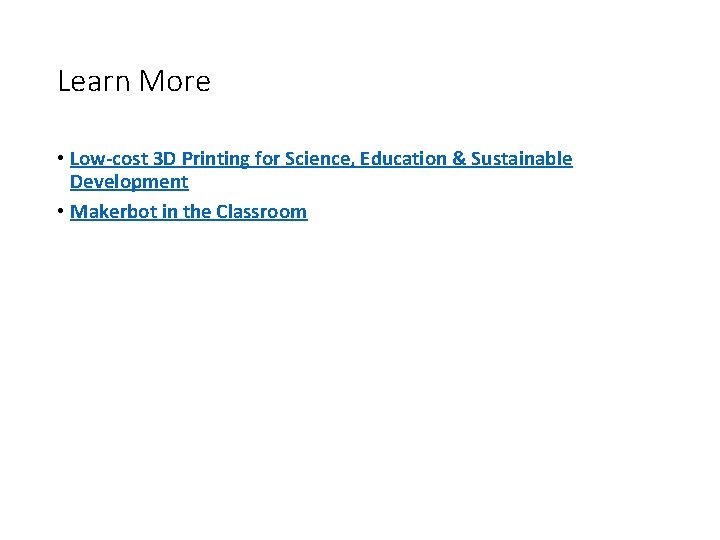
Task: Click the 'Learn More' slide title
Action: tap(134, 81)
